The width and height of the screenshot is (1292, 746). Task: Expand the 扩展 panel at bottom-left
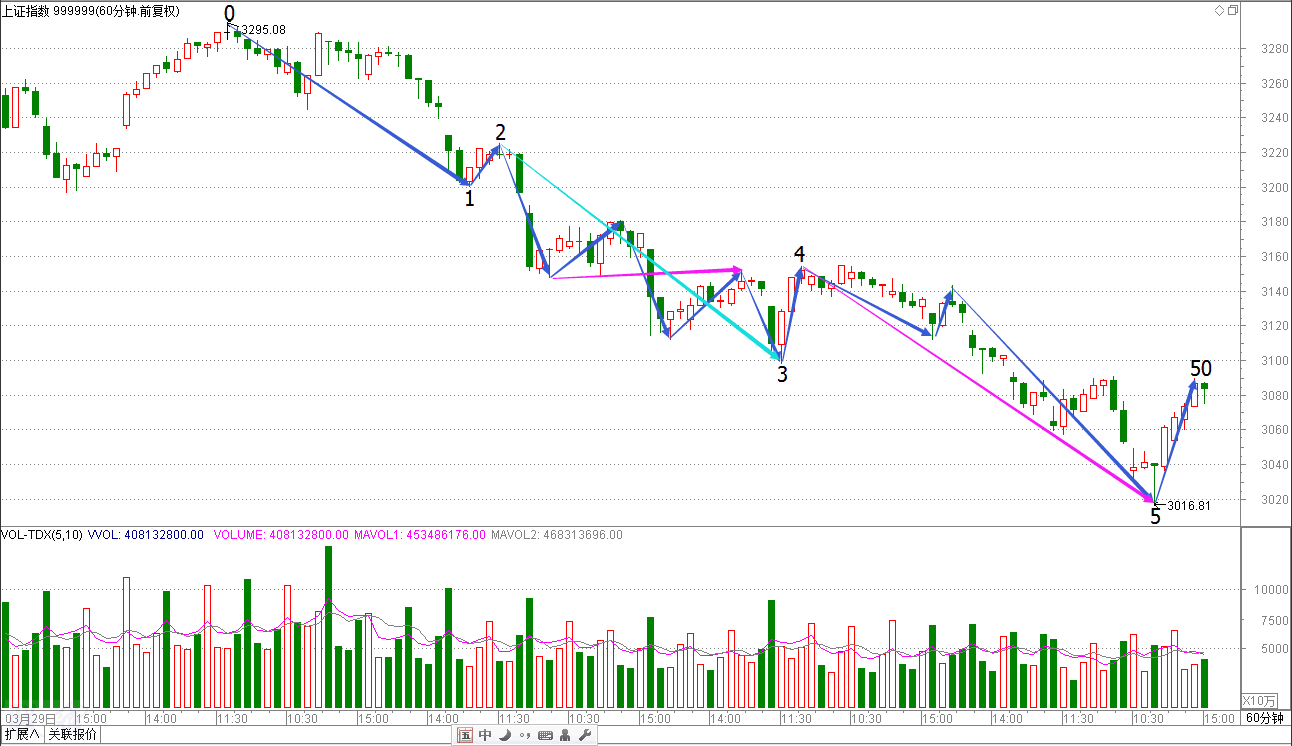click(22, 735)
